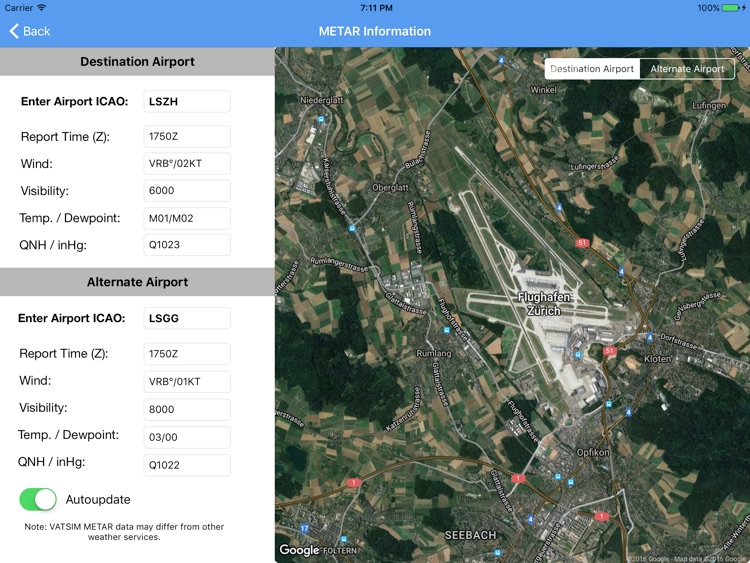Tap the Oberglatt label on the map

pyautogui.click(x=390, y=188)
